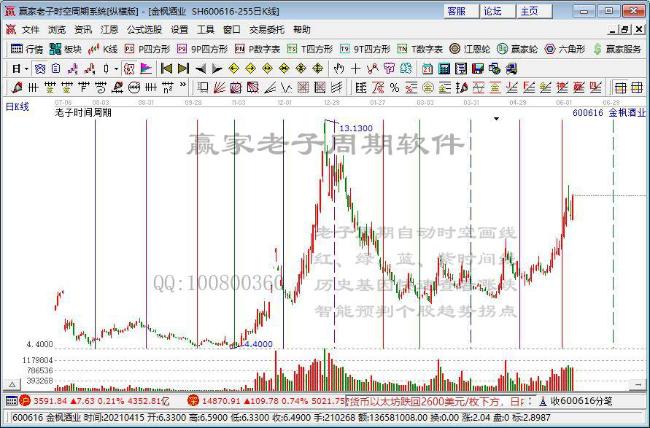Expand the toolbar overflow chevron »

coord(183,85)
